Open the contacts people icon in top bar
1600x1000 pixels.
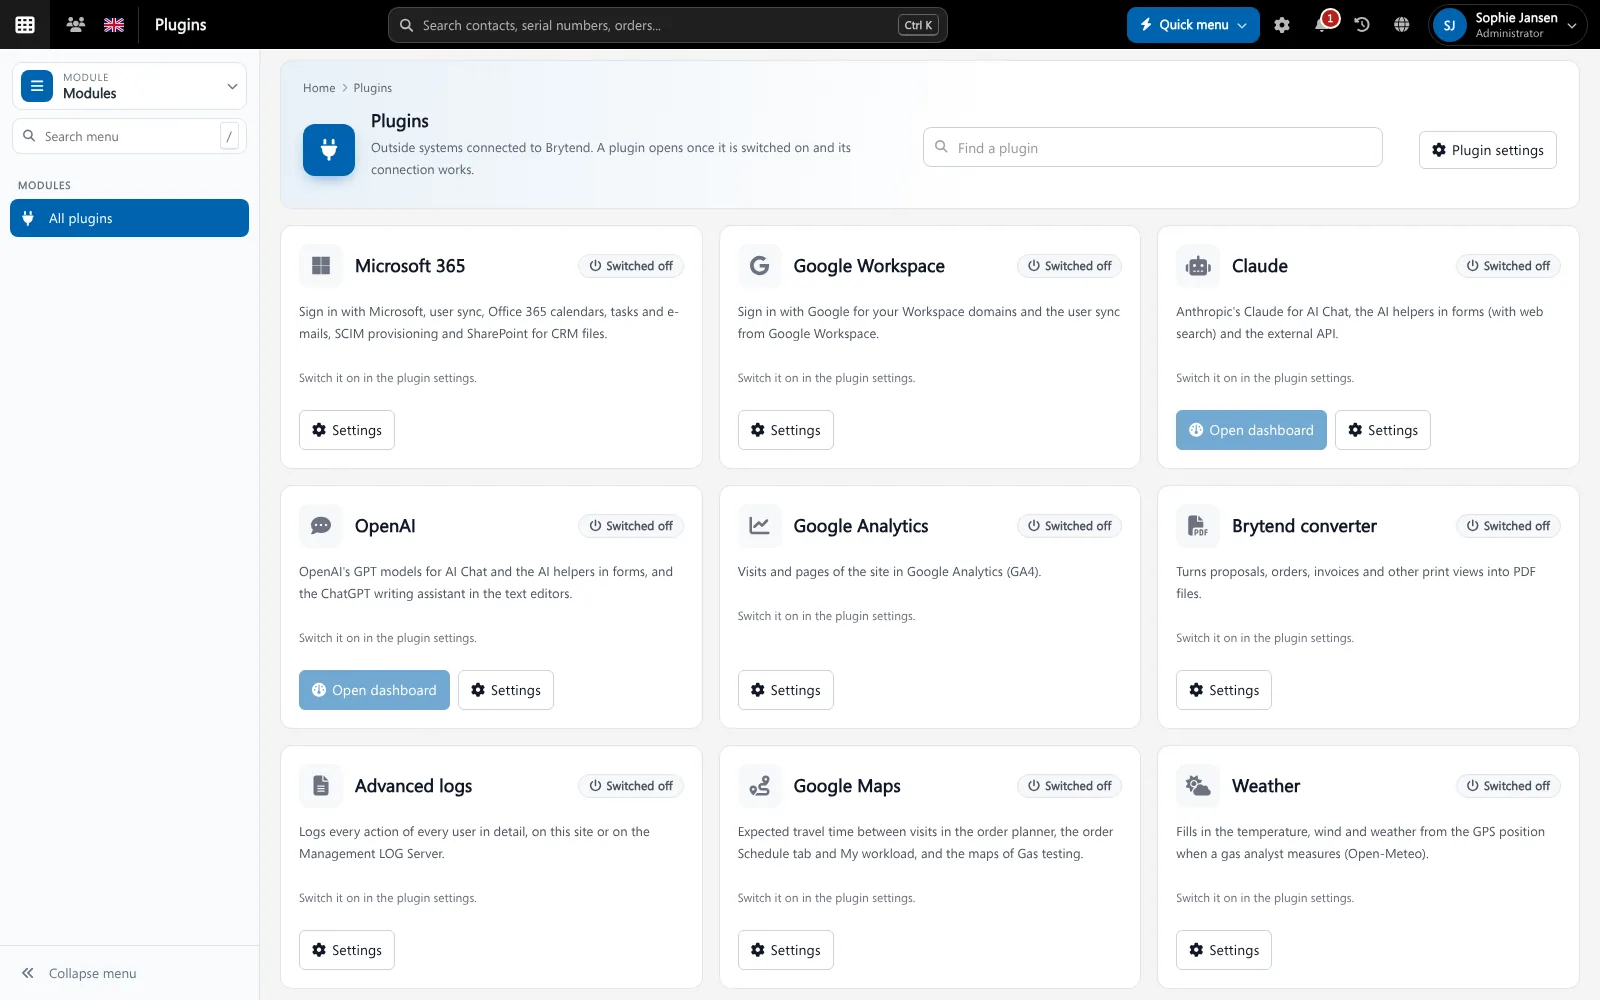tap(75, 25)
